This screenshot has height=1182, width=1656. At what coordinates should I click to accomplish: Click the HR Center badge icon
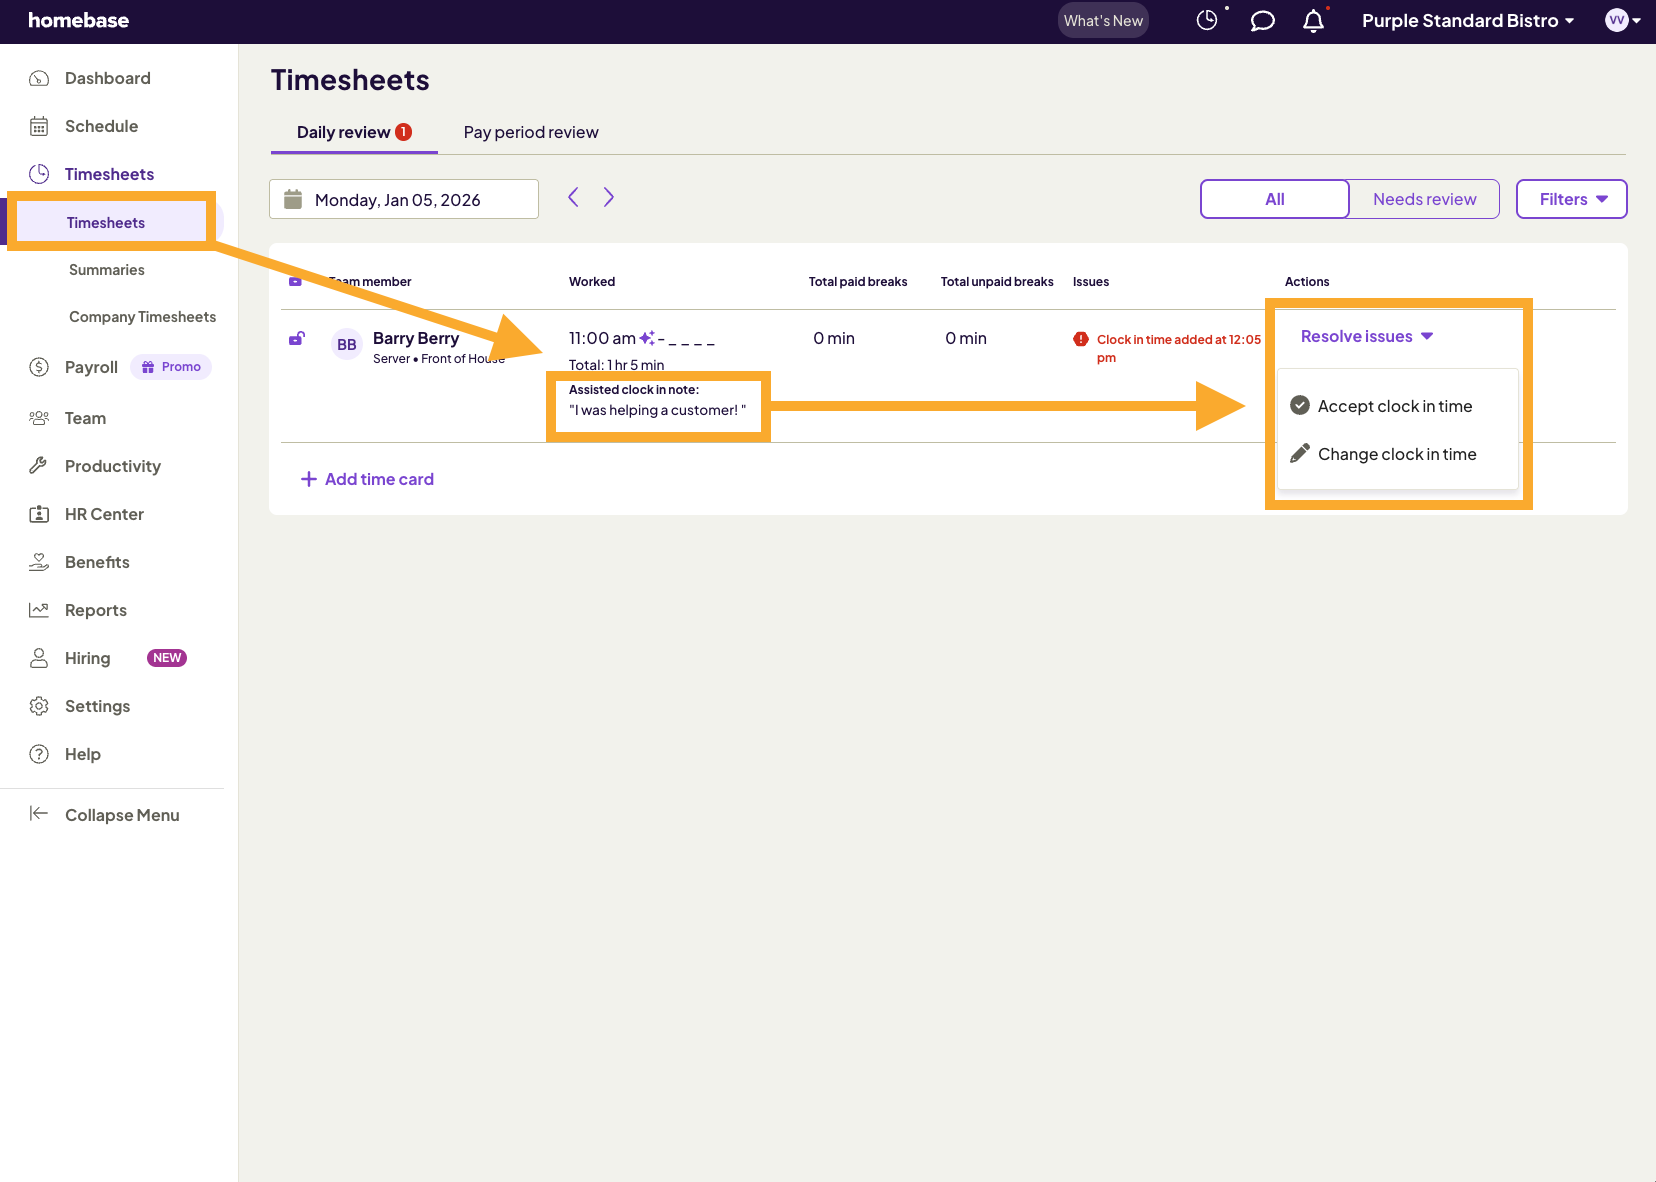point(39,514)
